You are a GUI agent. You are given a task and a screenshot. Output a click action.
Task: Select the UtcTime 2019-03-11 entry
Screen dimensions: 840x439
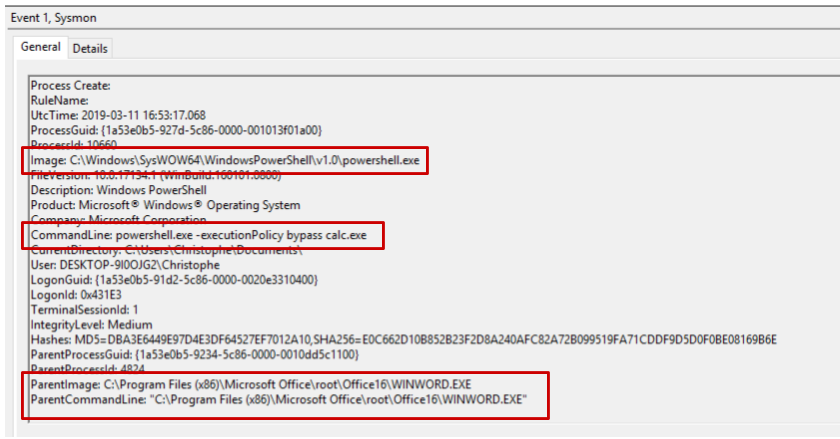(x=118, y=115)
